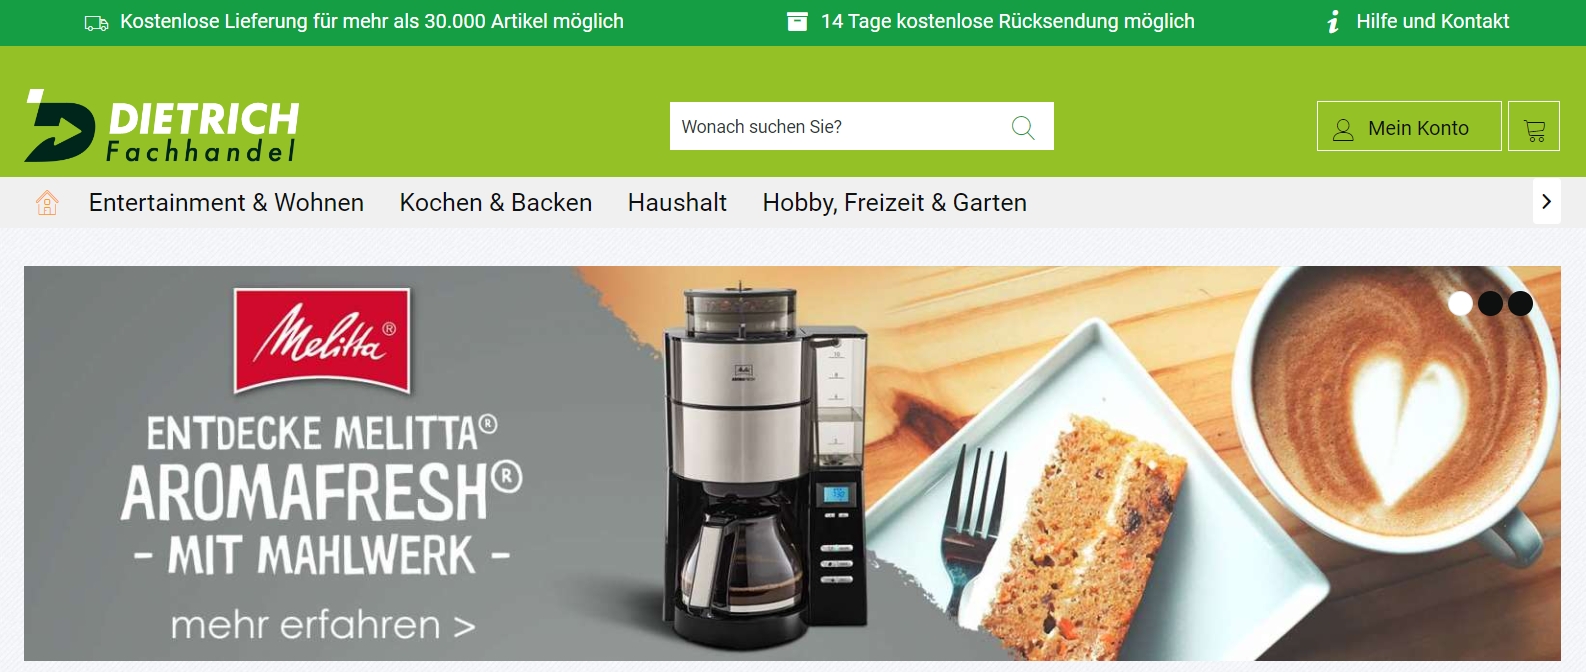Click the info icon beside Hilfe
Screen dimensions: 1586x672
pyautogui.click(x=1333, y=21)
